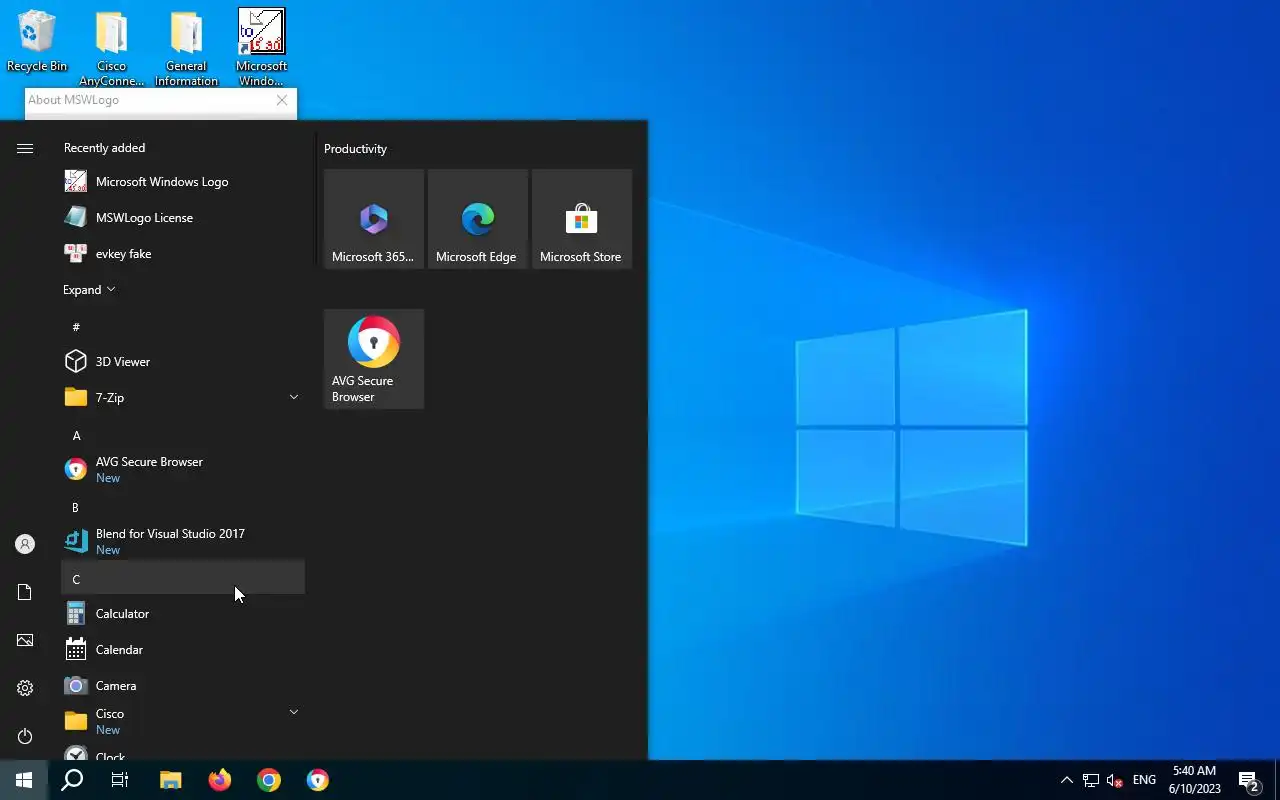Launch Firefox from the taskbar
The image size is (1280, 800).
(220, 780)
